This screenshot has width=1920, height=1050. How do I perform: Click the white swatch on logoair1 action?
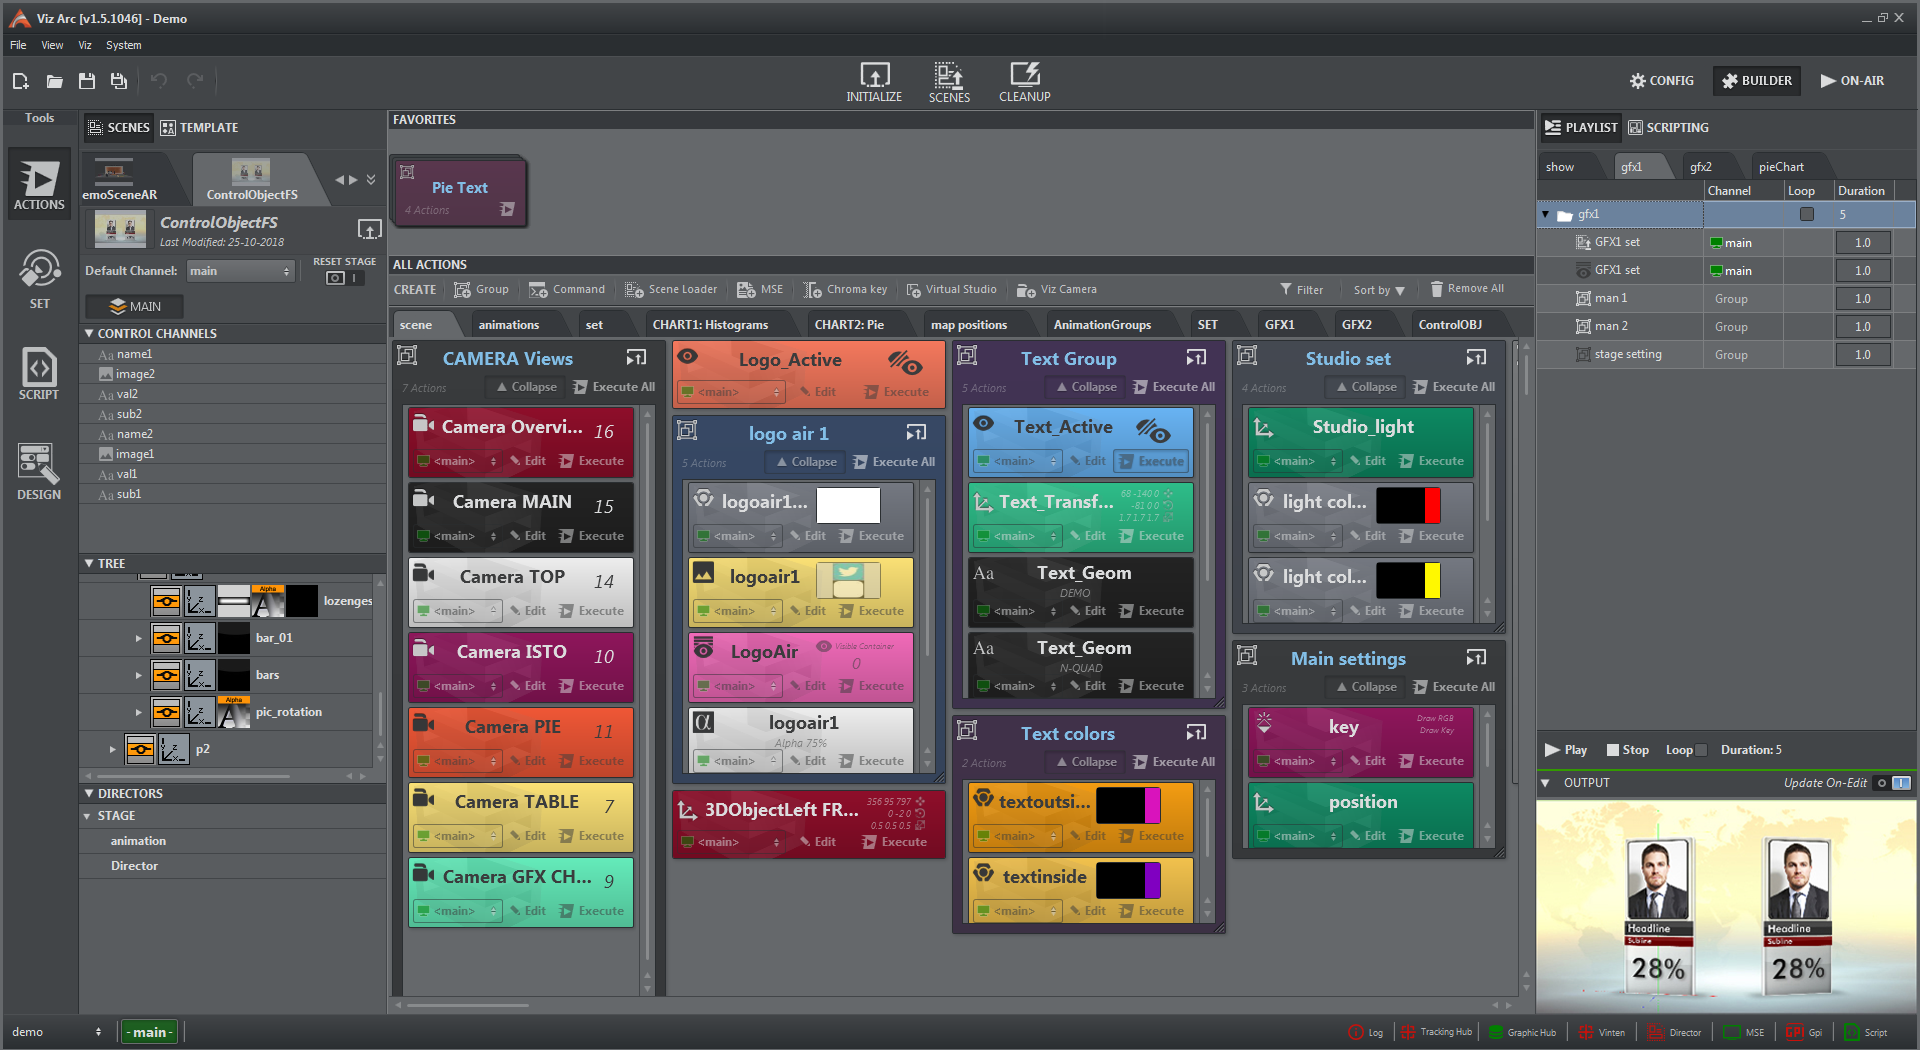point(847,505)
